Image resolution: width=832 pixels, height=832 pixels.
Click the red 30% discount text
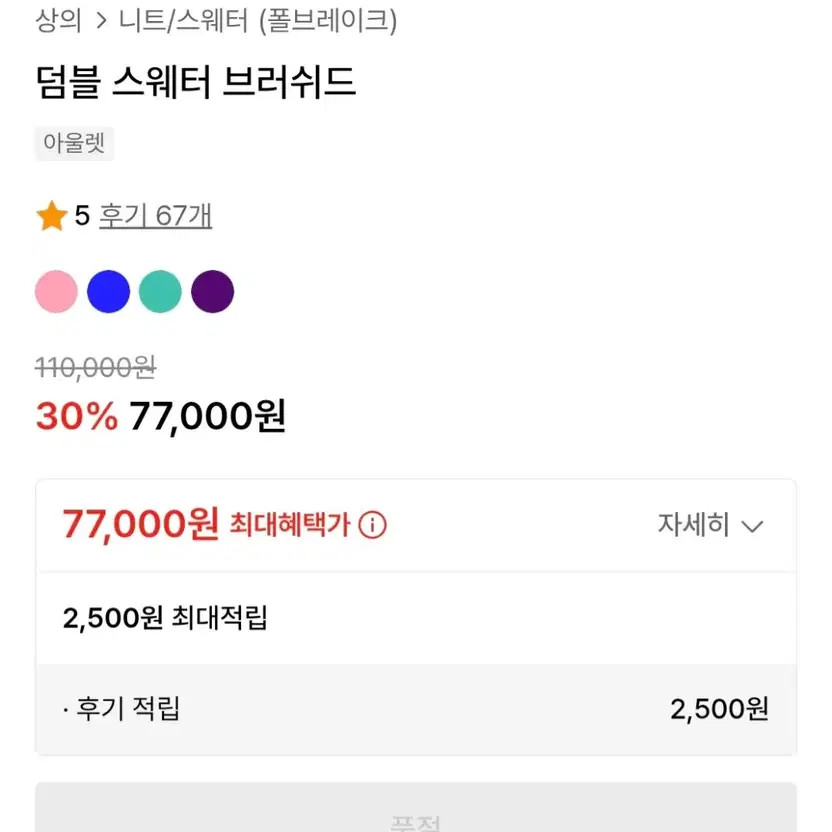point(76,416)
